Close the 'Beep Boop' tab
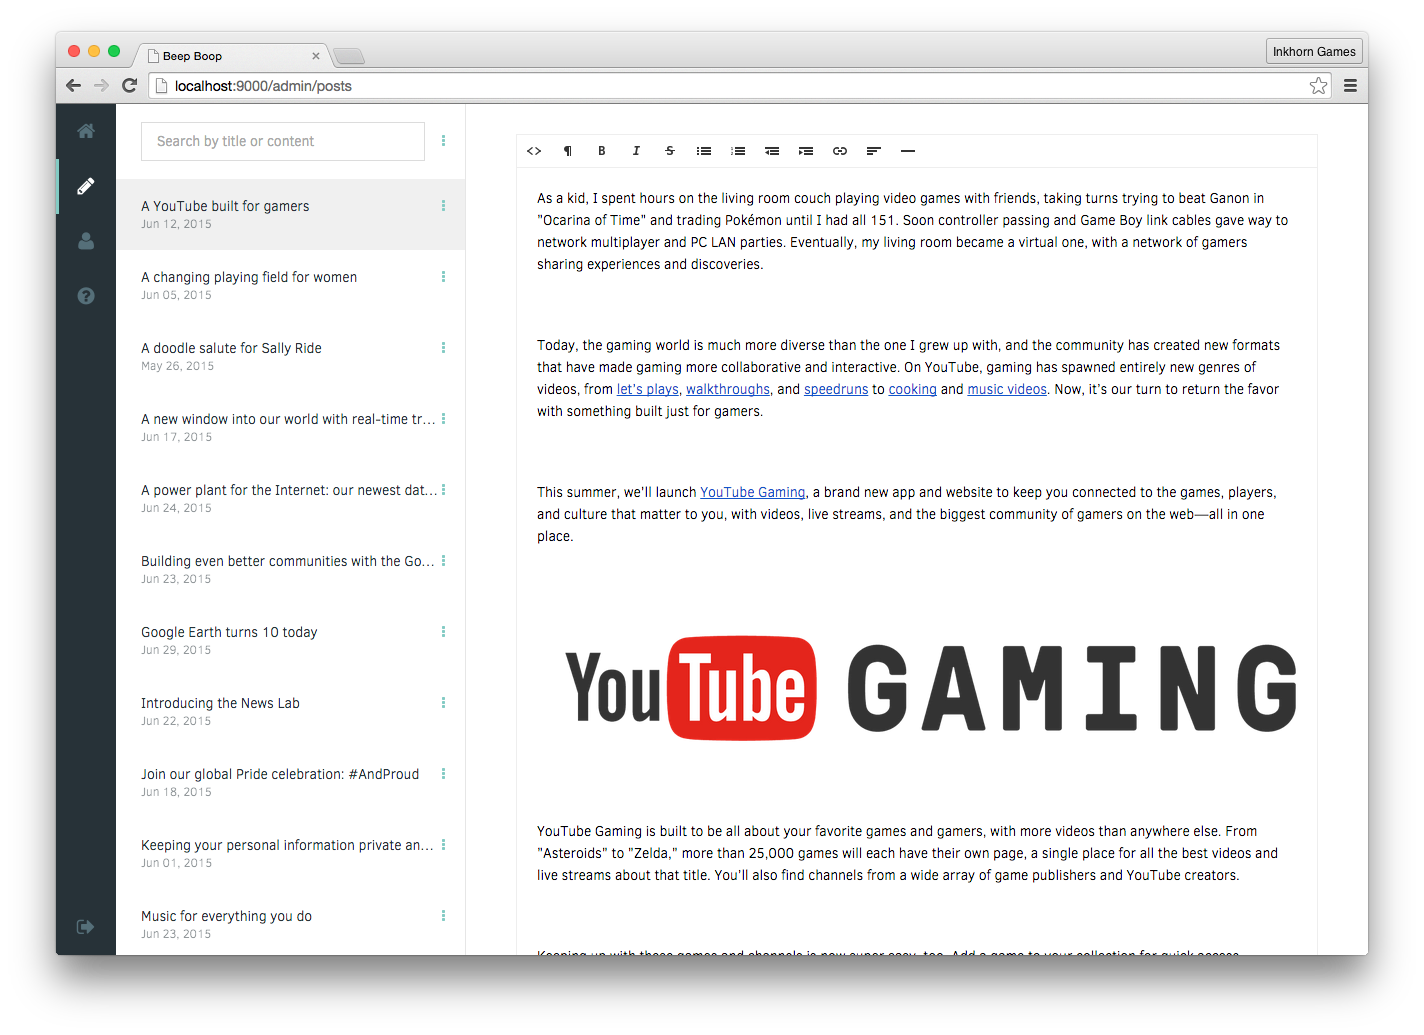This screenshot has height=1035, width=1424. [316, 56]
